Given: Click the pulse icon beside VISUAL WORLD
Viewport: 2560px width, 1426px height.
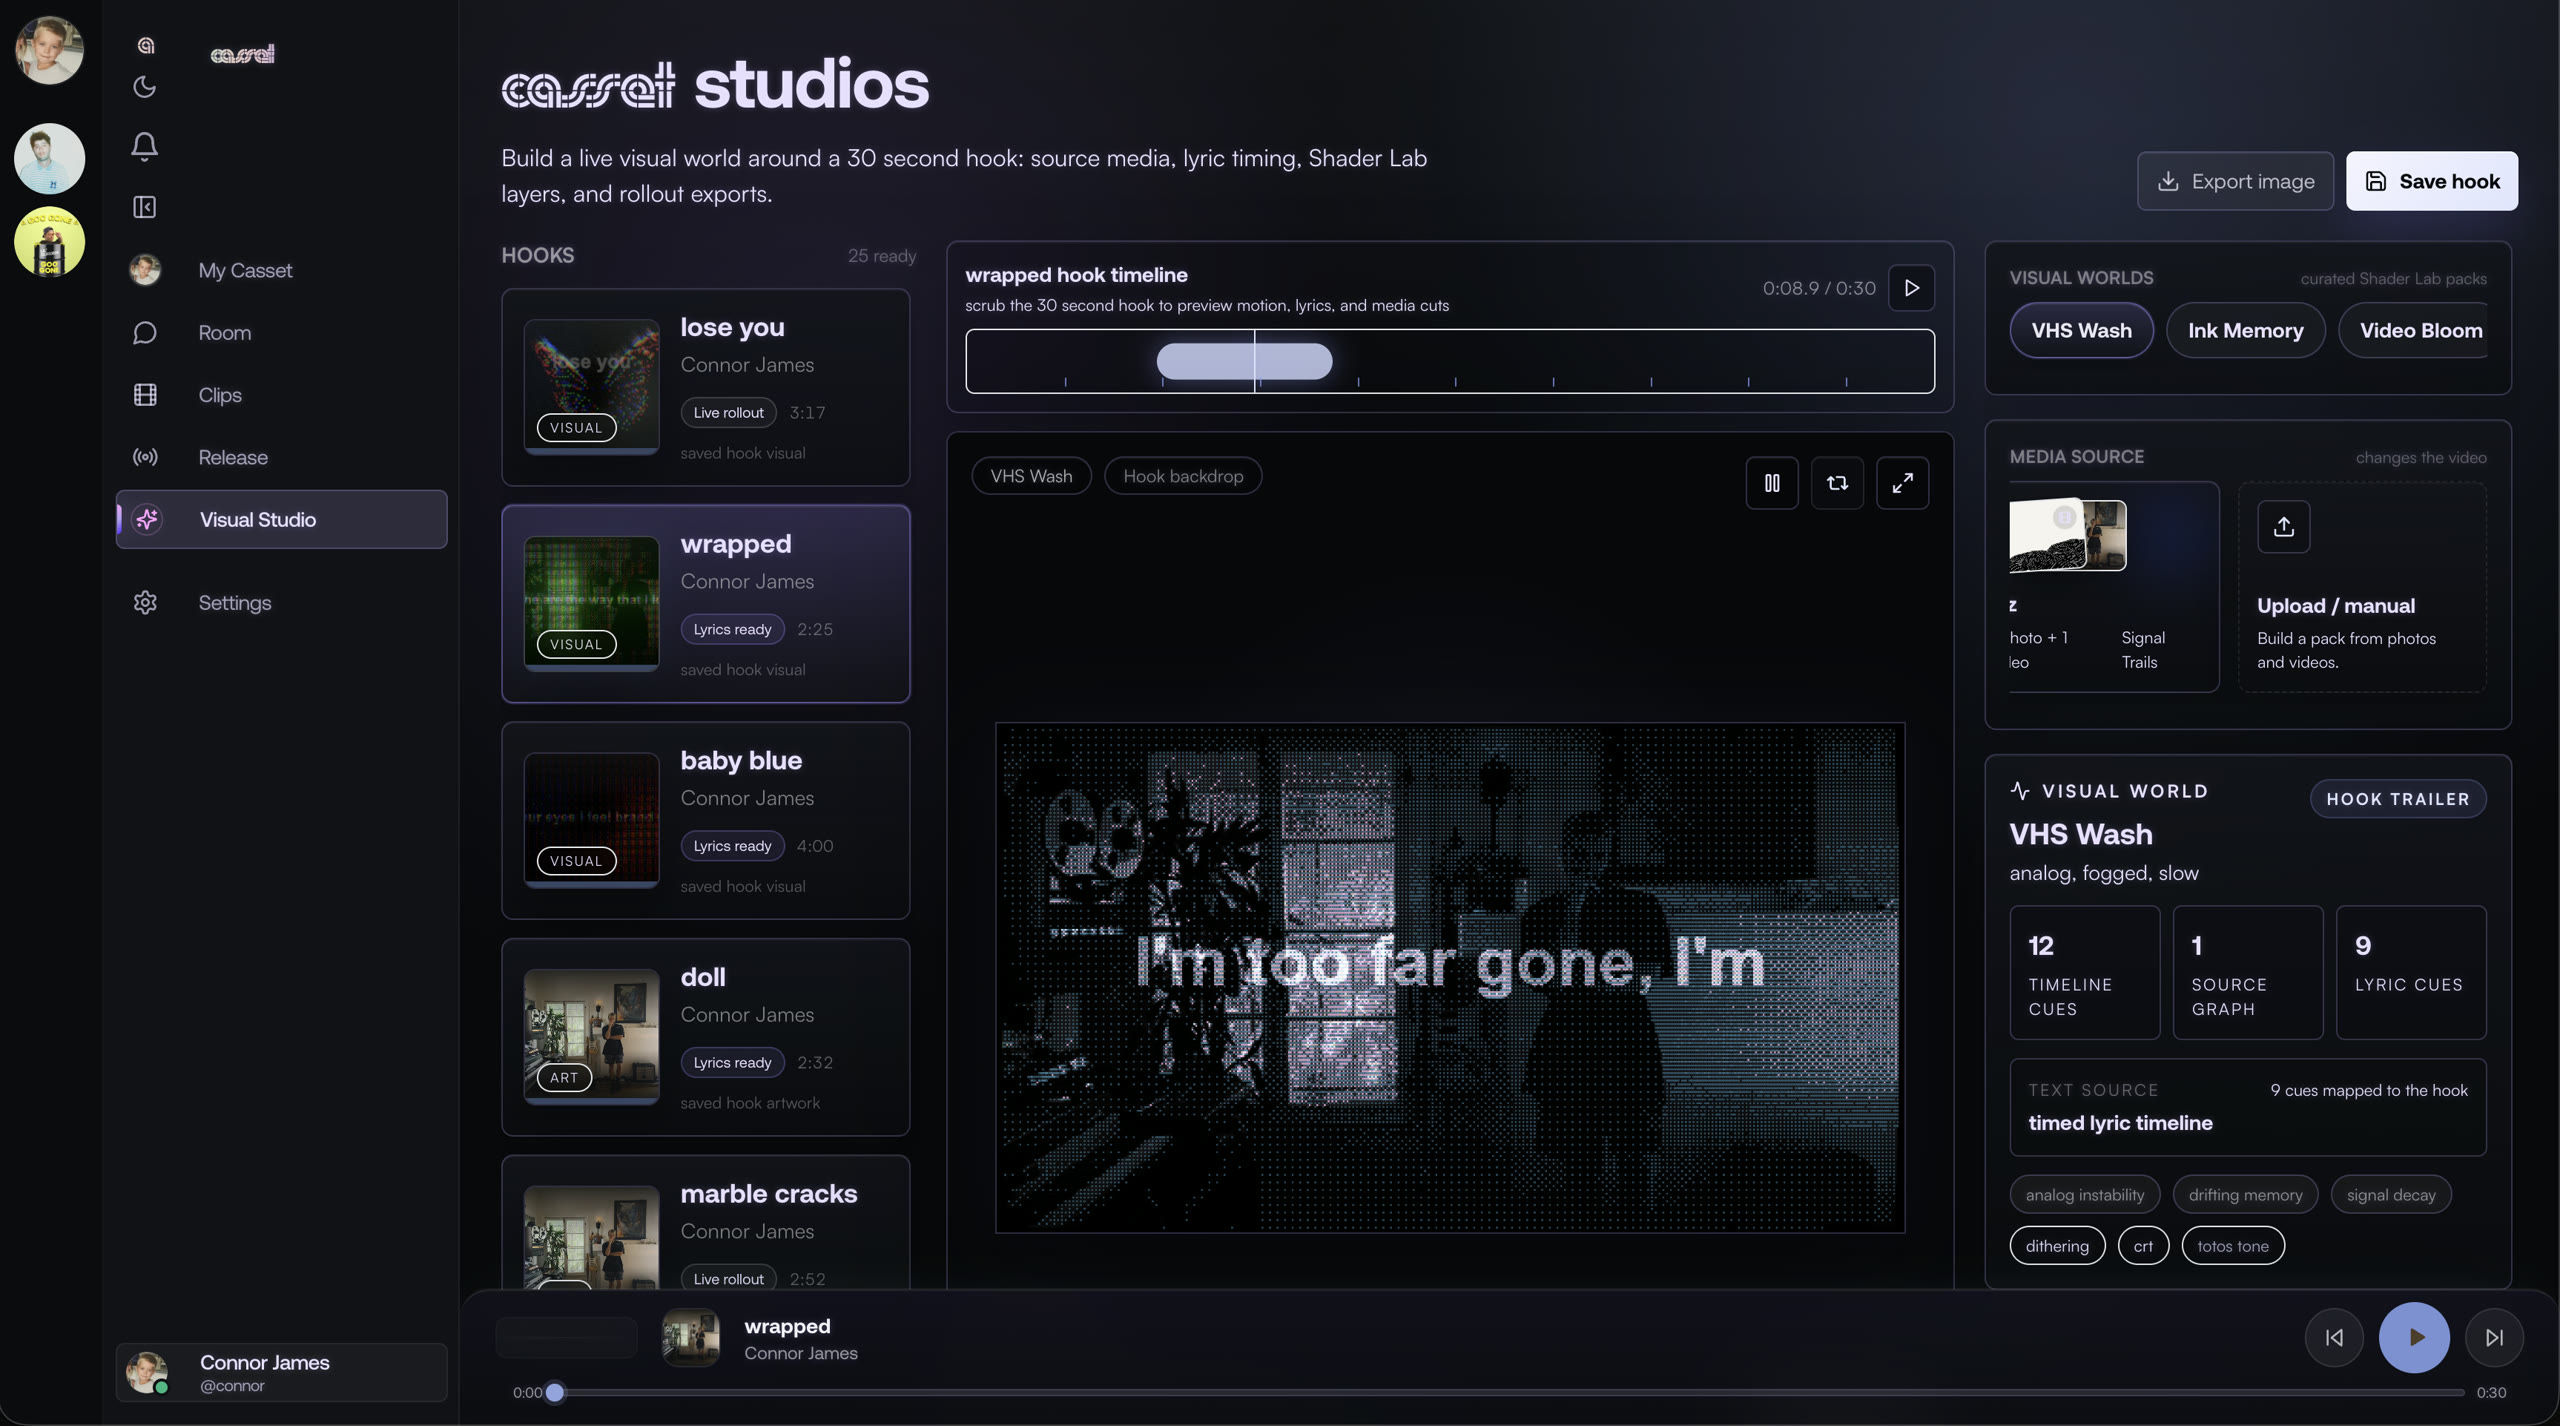Looking at the screenshot, I should coord(2019,791).
